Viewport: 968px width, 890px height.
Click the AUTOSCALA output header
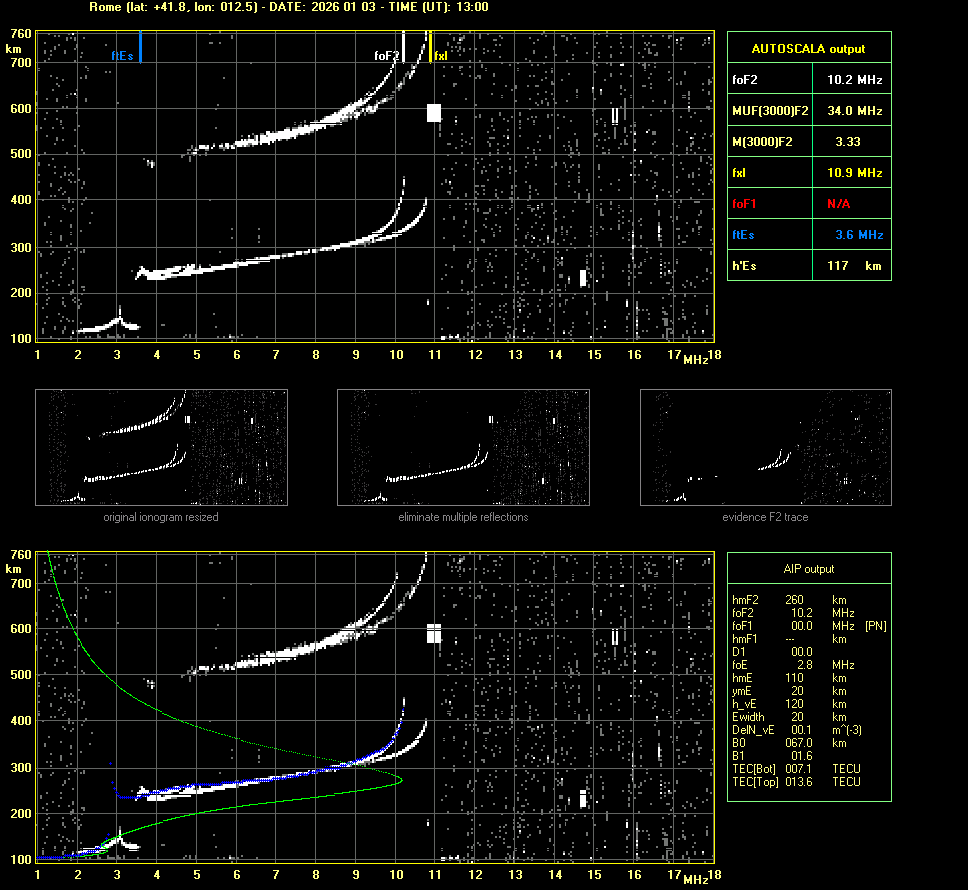coord(808,49)
